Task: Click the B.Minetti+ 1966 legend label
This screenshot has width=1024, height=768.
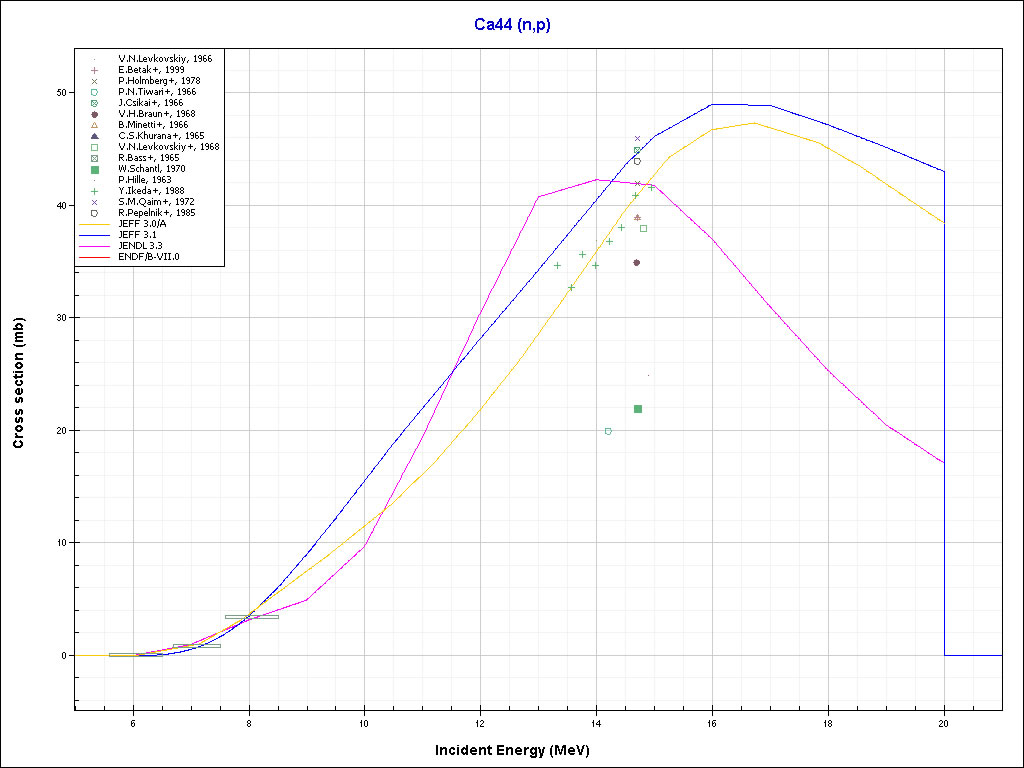Action: [153, 125]
